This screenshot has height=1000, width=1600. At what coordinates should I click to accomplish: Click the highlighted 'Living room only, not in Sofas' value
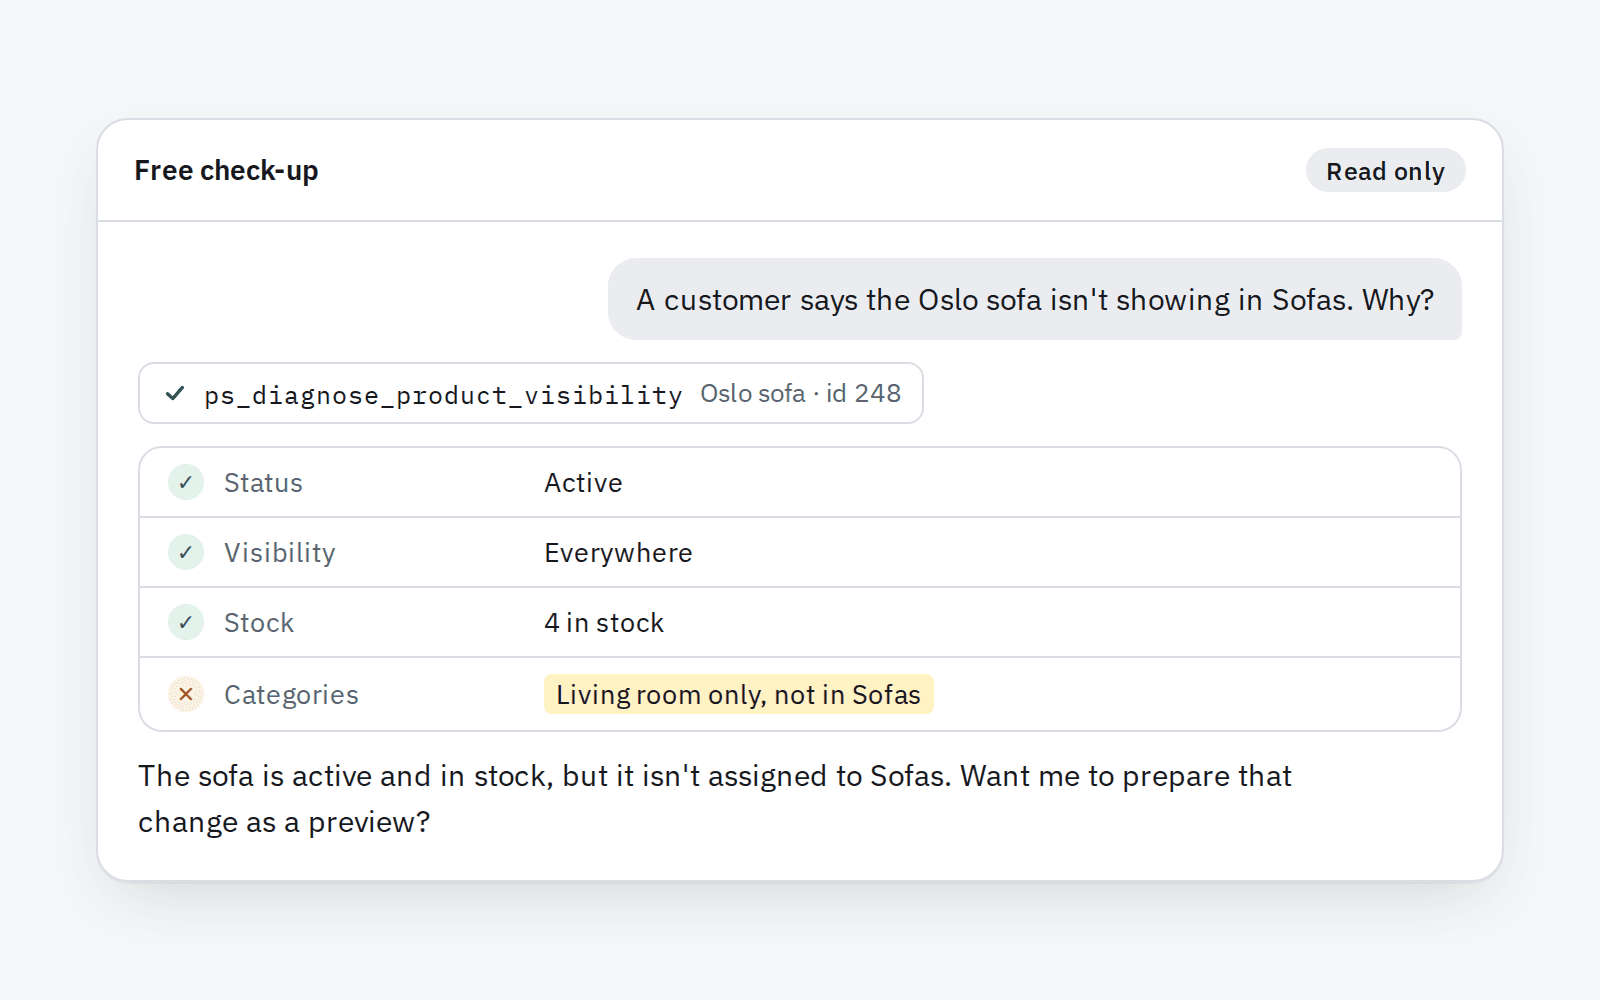(738, 694)
